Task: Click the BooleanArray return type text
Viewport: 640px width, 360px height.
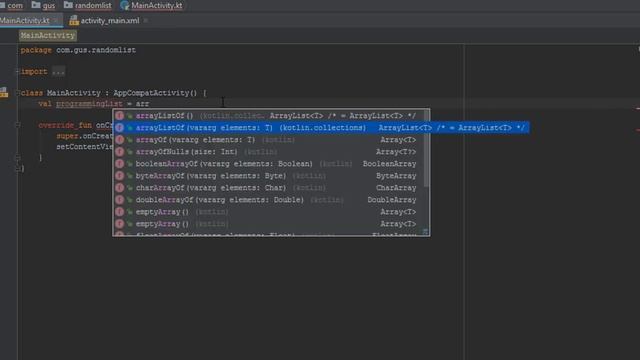Action: [389, 164]
